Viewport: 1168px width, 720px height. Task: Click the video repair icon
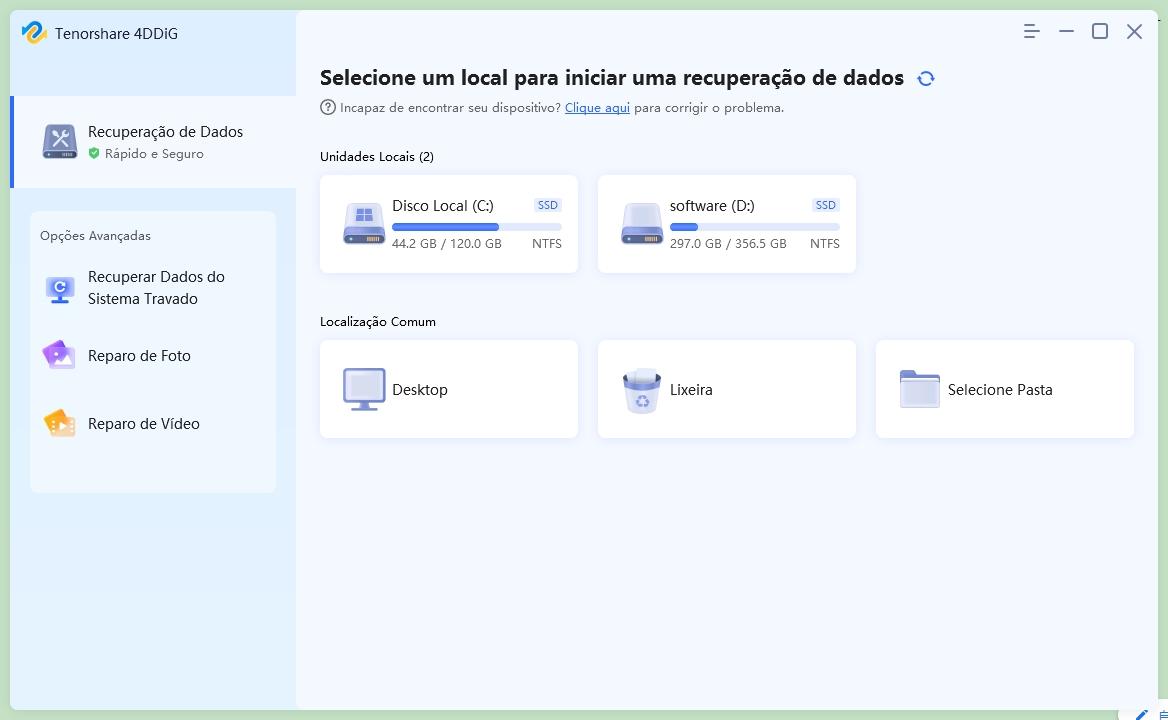[60, 423]
